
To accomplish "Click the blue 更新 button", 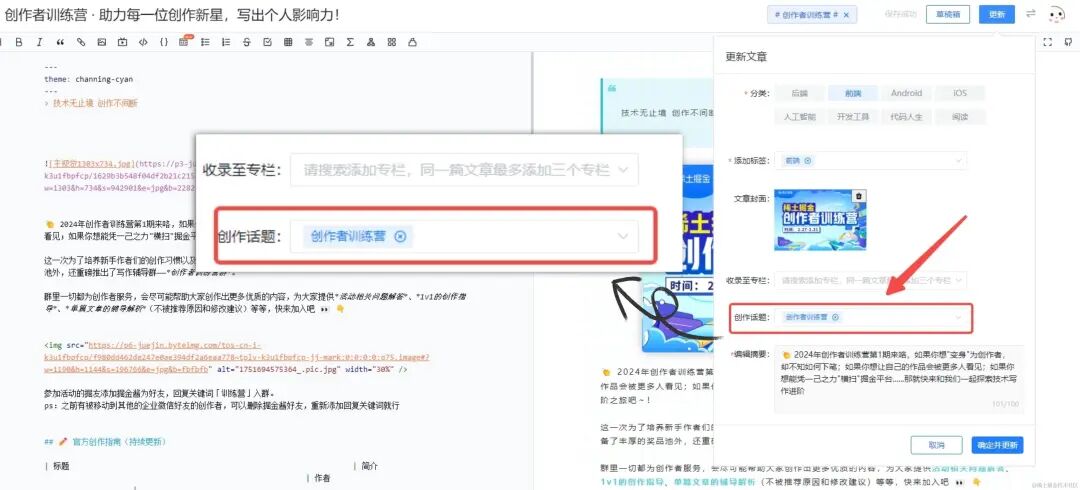I will pyautogui.click(x=997, y=14).
